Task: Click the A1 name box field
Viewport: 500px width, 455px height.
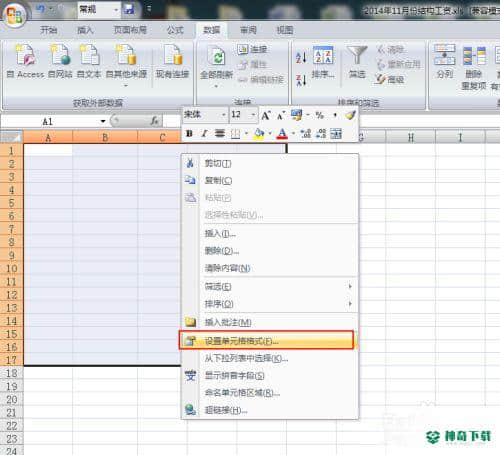Action: click(x=49, y=121)
